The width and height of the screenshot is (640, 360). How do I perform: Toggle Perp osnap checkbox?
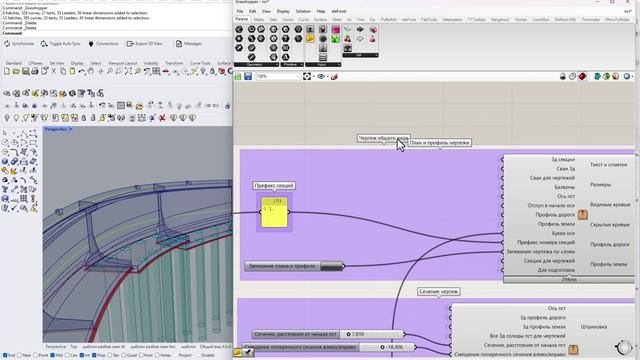coord(94,356)
